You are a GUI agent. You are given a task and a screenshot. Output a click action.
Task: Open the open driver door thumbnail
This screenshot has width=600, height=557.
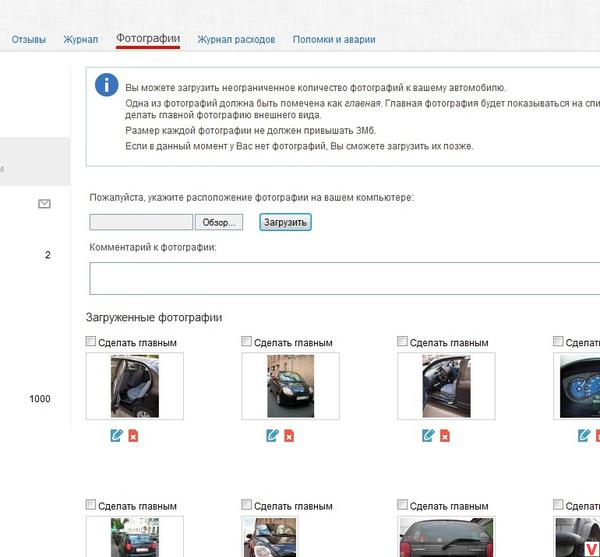(x=447, y=386)
